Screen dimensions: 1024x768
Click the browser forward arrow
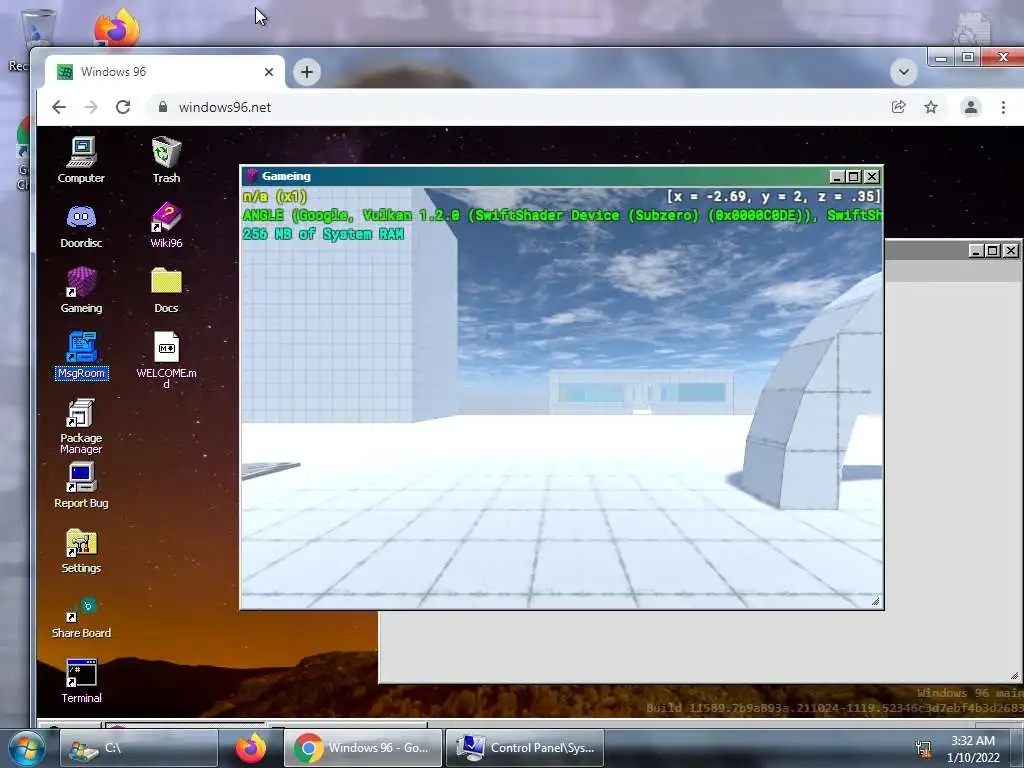91,107
